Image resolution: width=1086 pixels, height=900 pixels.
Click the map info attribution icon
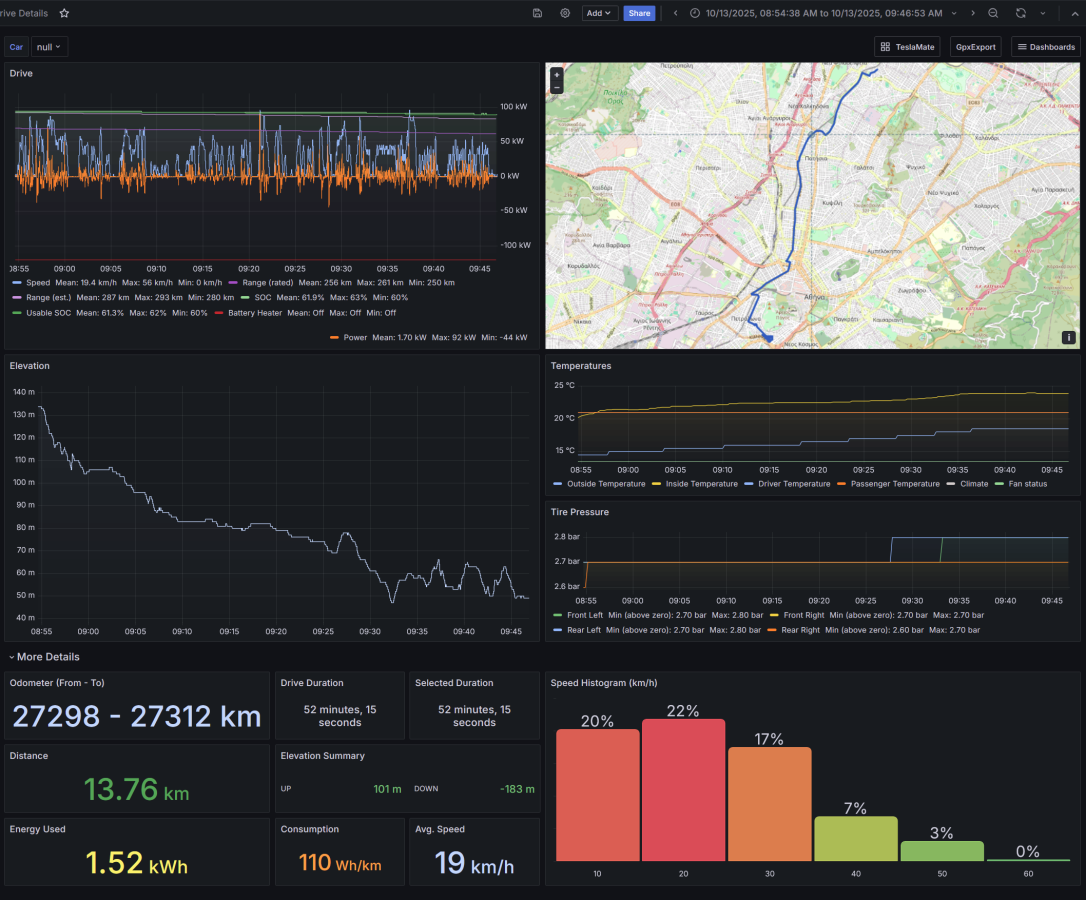(1068, 338)
